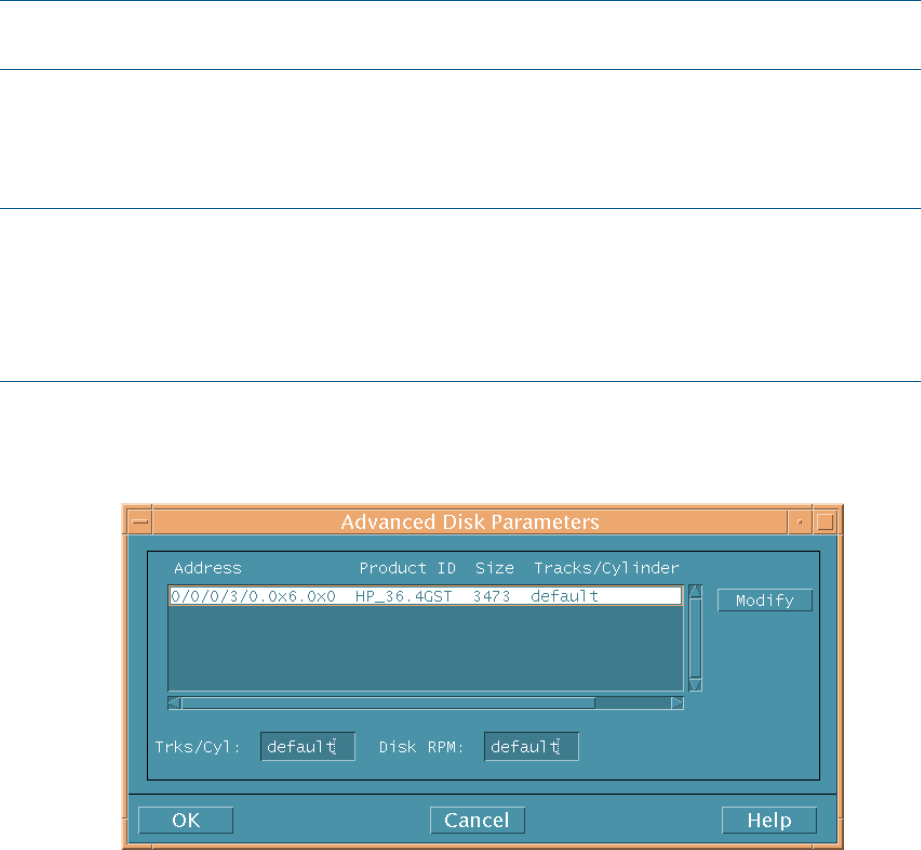
Task: Focus the Disk RPM input field
Action: coord(531,747)
